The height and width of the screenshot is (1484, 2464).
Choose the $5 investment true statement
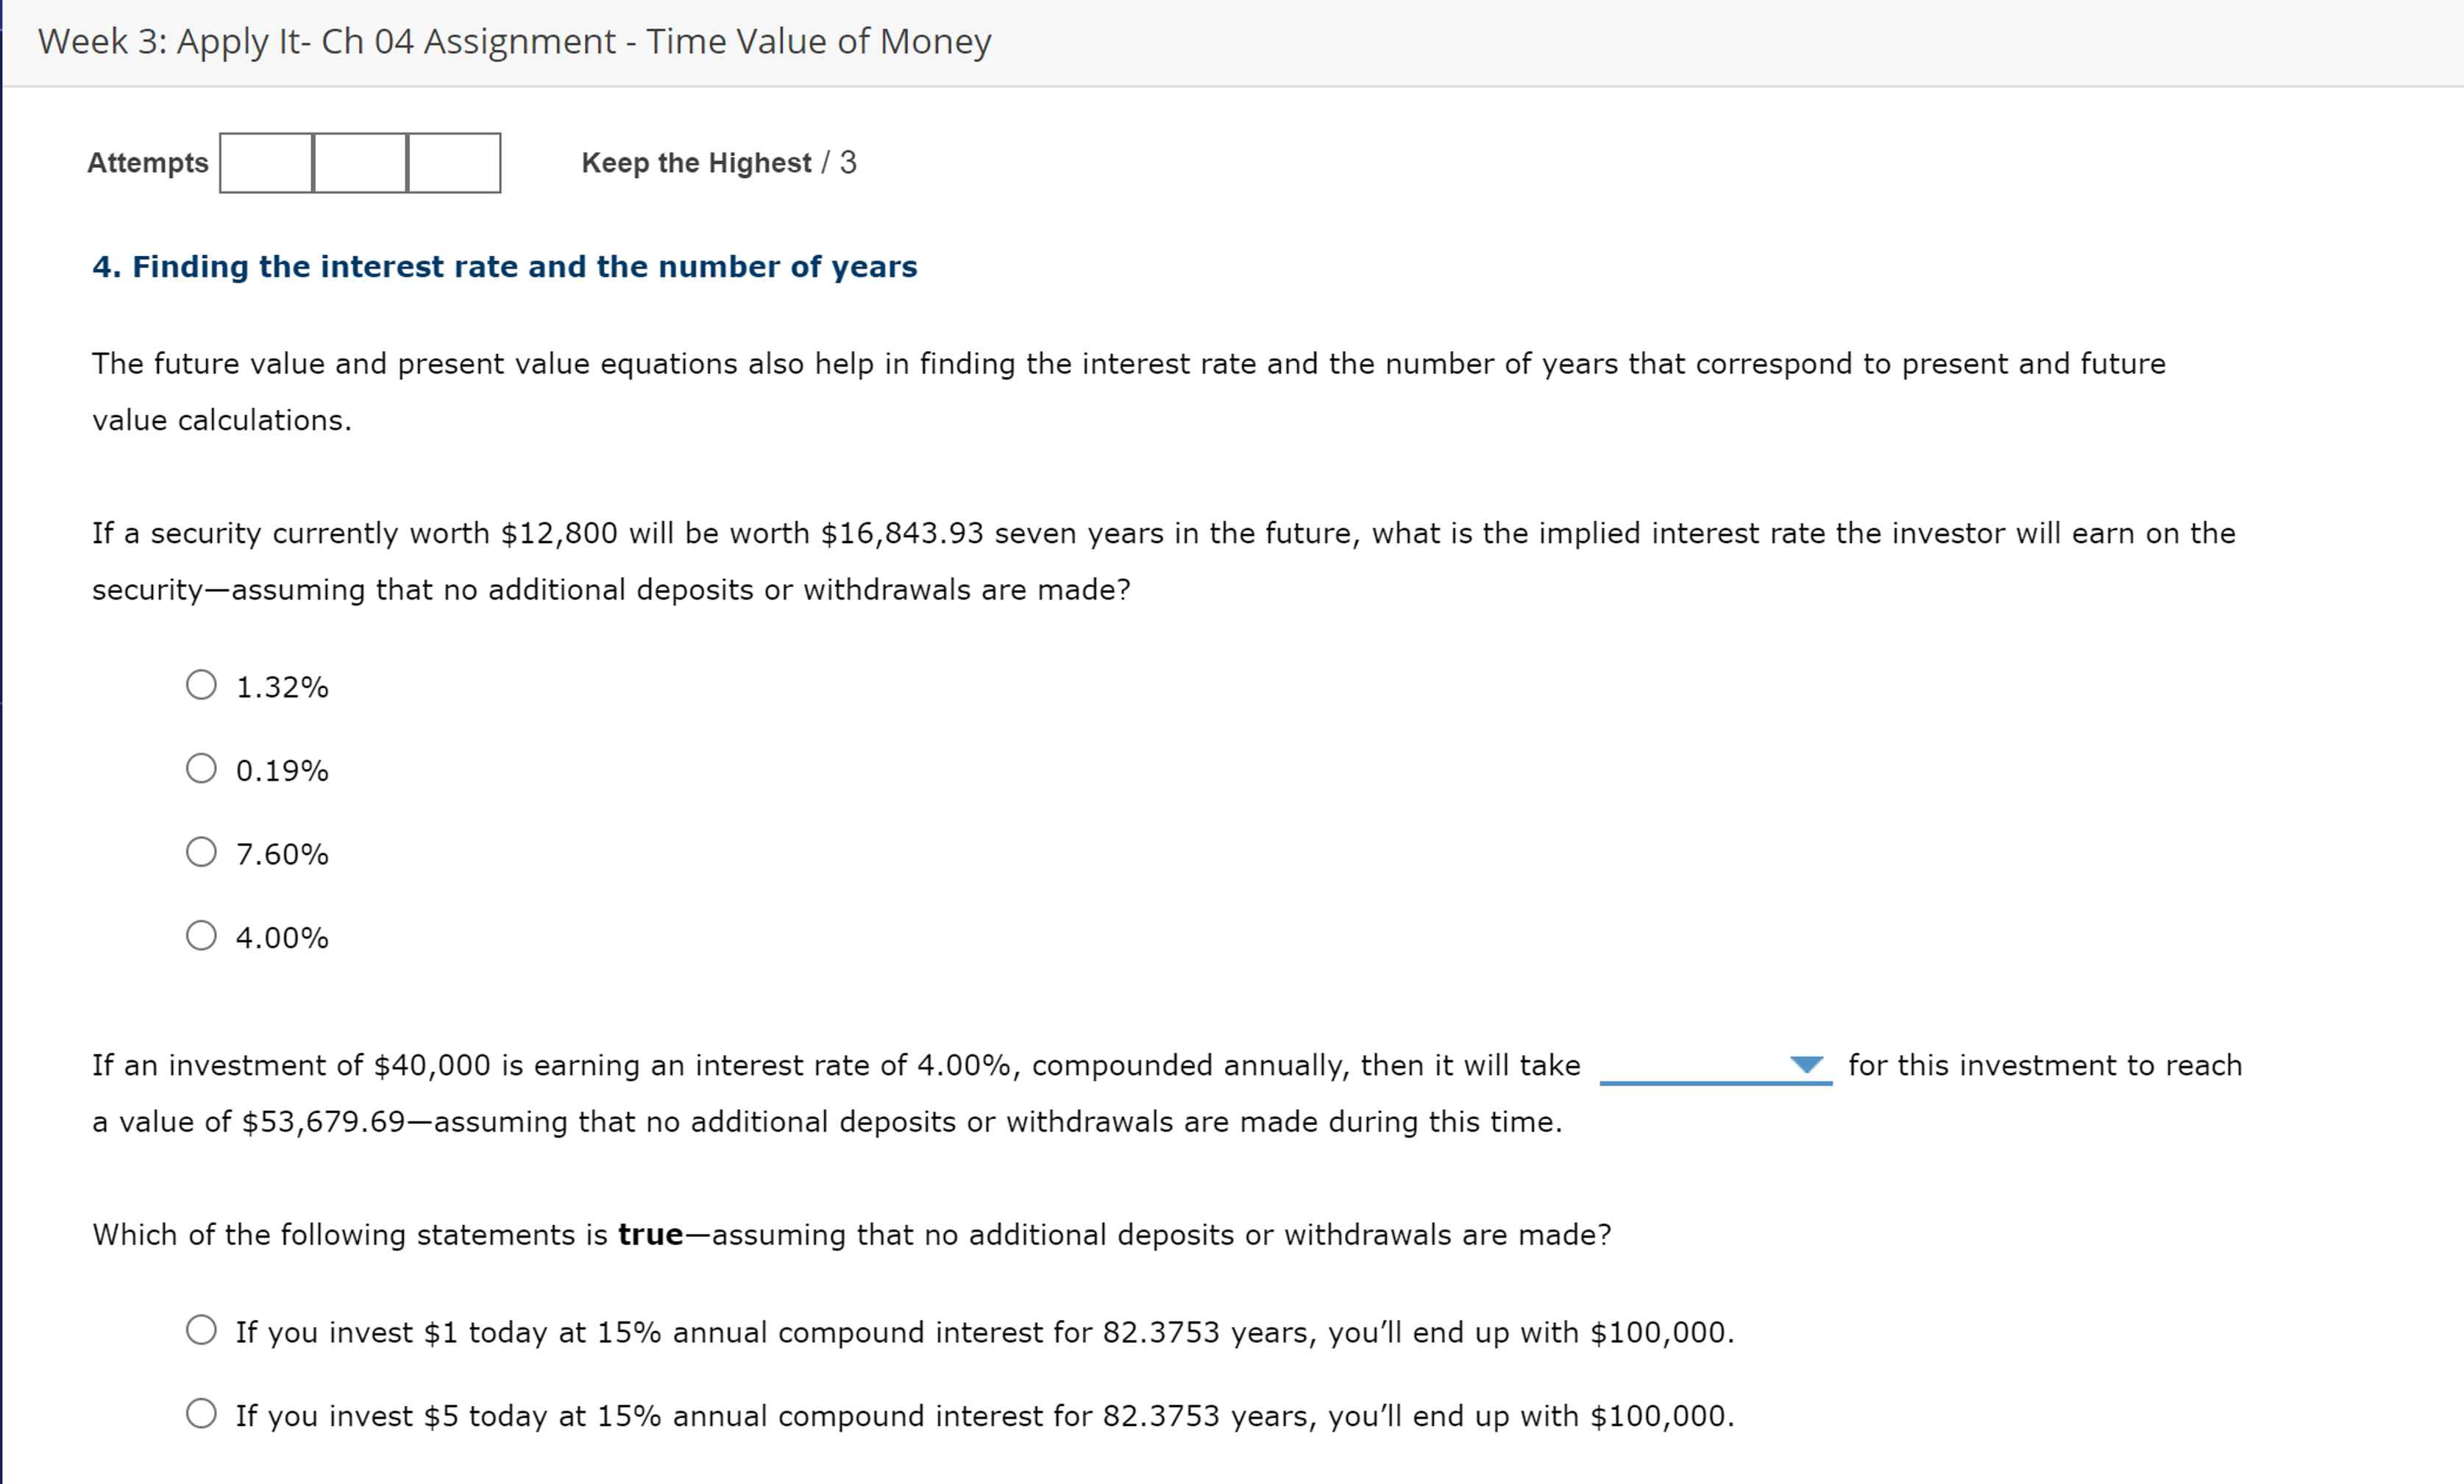pos(204,1414)
